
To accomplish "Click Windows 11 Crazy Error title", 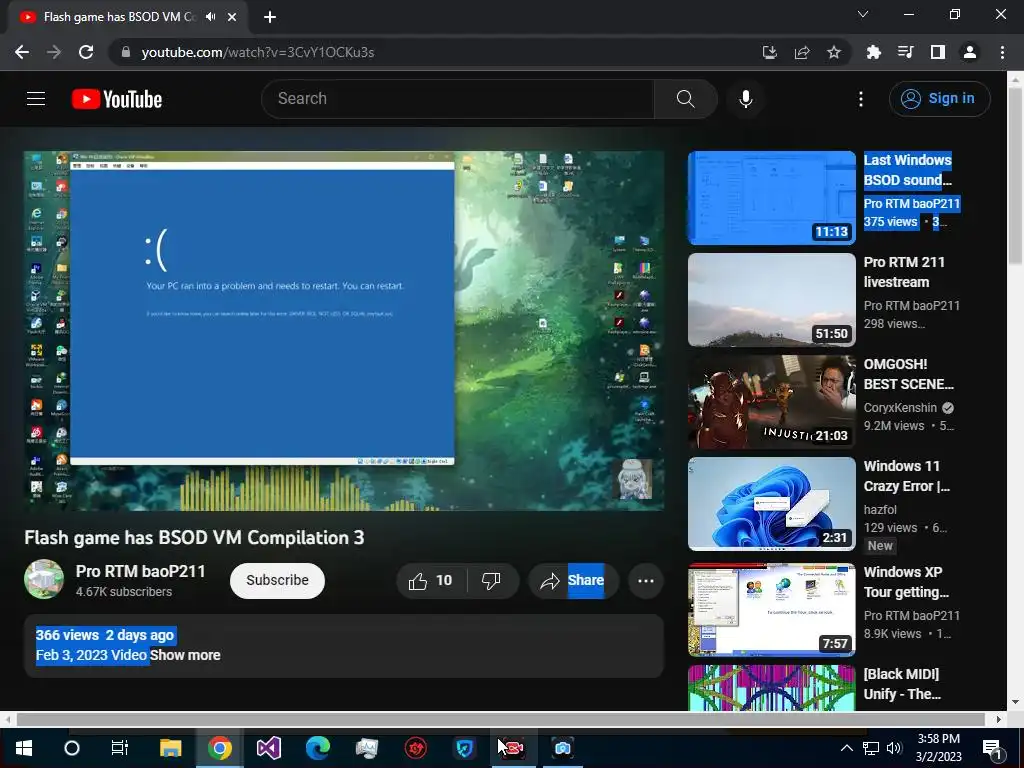I will click(906, 476).
